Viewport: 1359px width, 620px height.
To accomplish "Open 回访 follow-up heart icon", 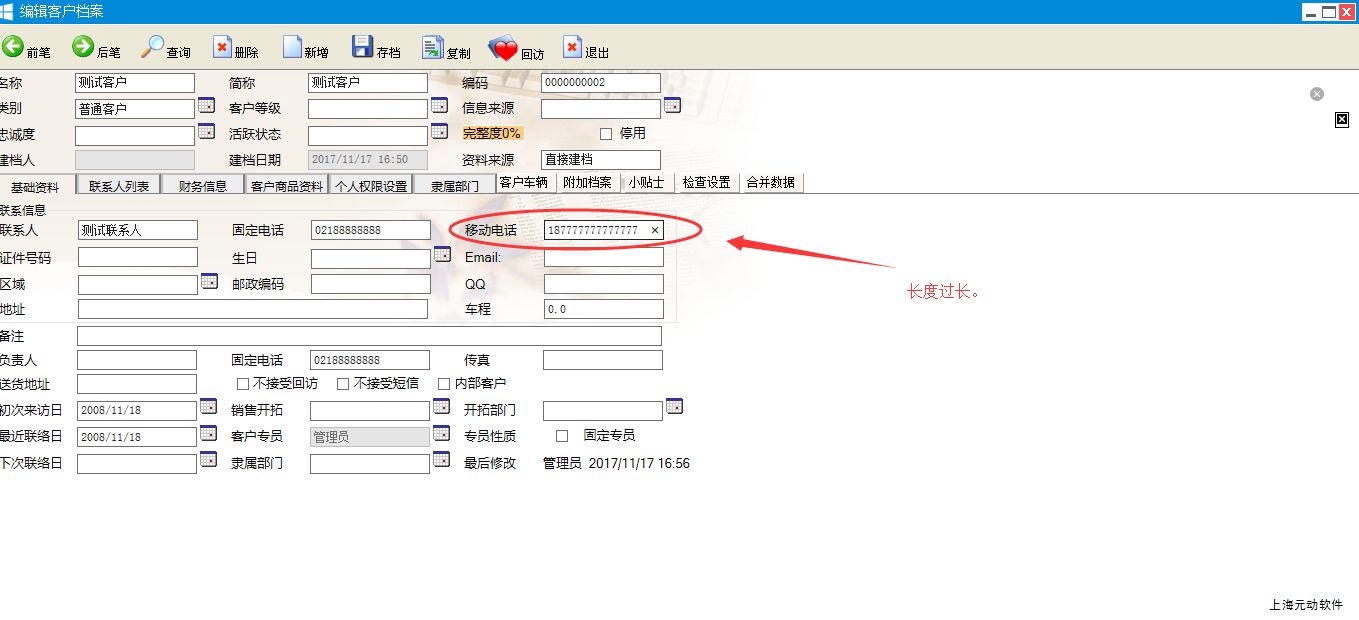I will pyautogui.click(x=503, y=49).
